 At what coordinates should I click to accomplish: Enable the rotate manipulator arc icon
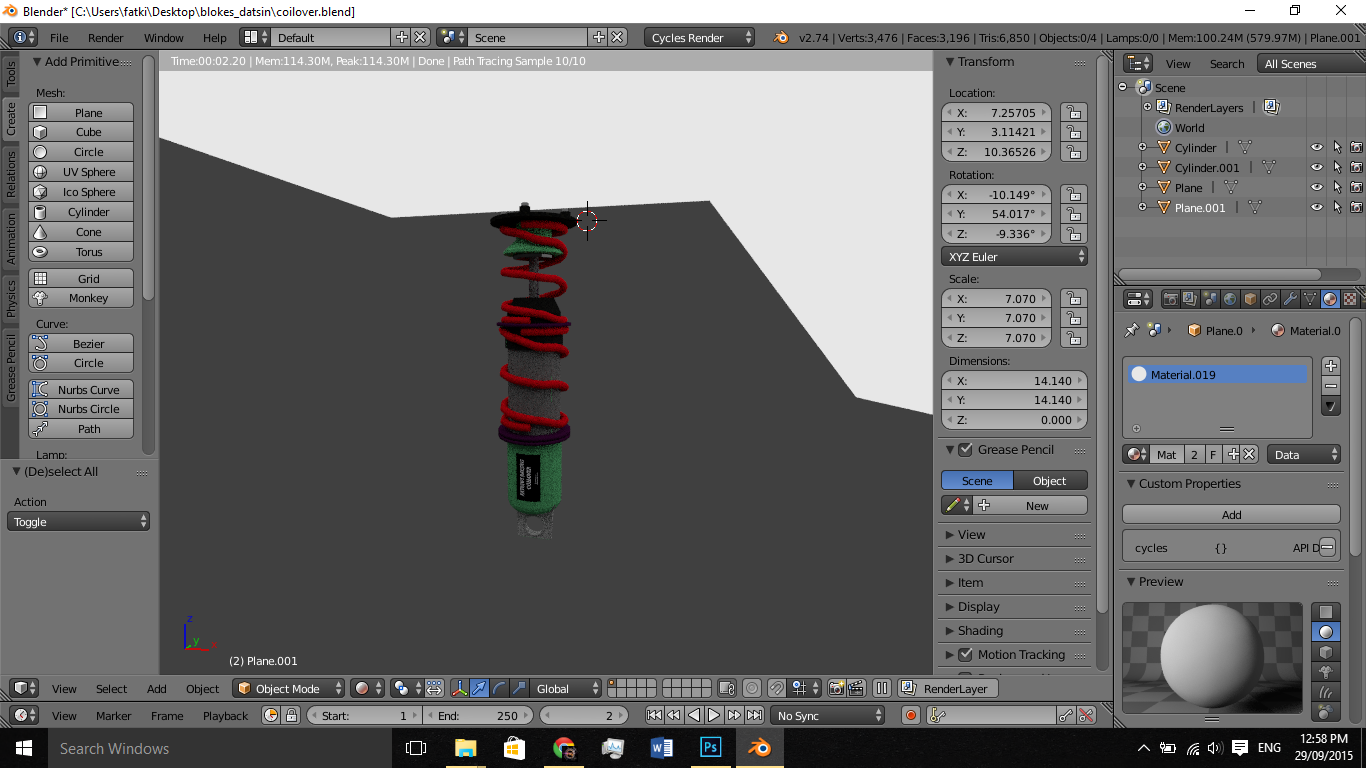point(499,688)
